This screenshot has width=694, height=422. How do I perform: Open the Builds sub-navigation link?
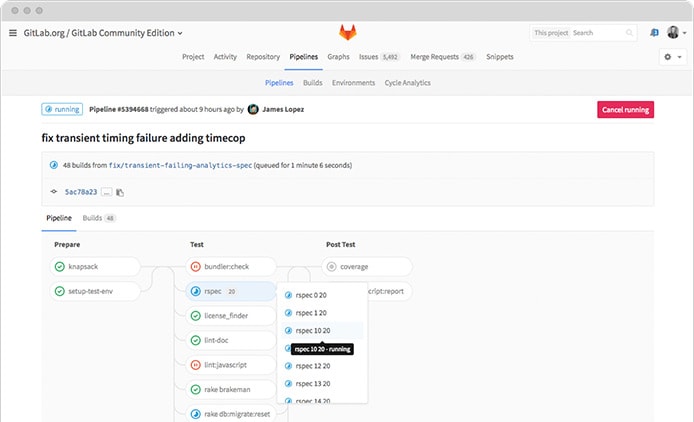(312, 83)
